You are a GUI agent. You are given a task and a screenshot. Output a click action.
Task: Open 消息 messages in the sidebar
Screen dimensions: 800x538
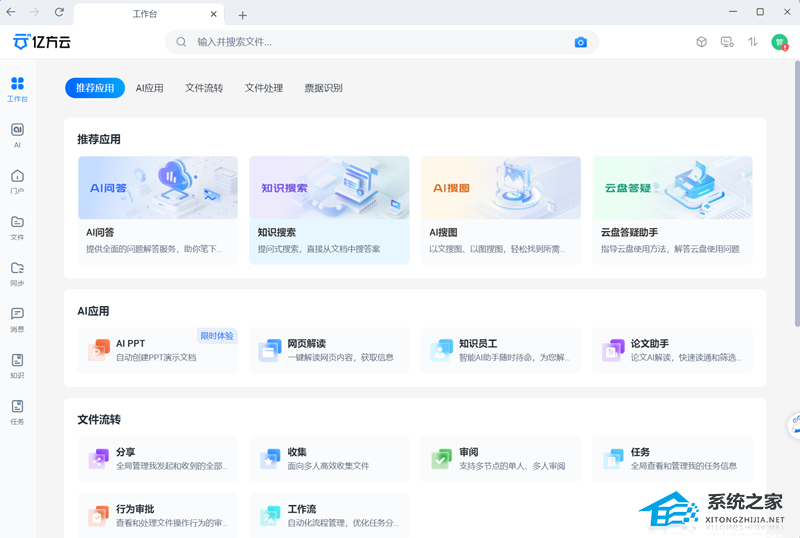[x=17, y=319]
